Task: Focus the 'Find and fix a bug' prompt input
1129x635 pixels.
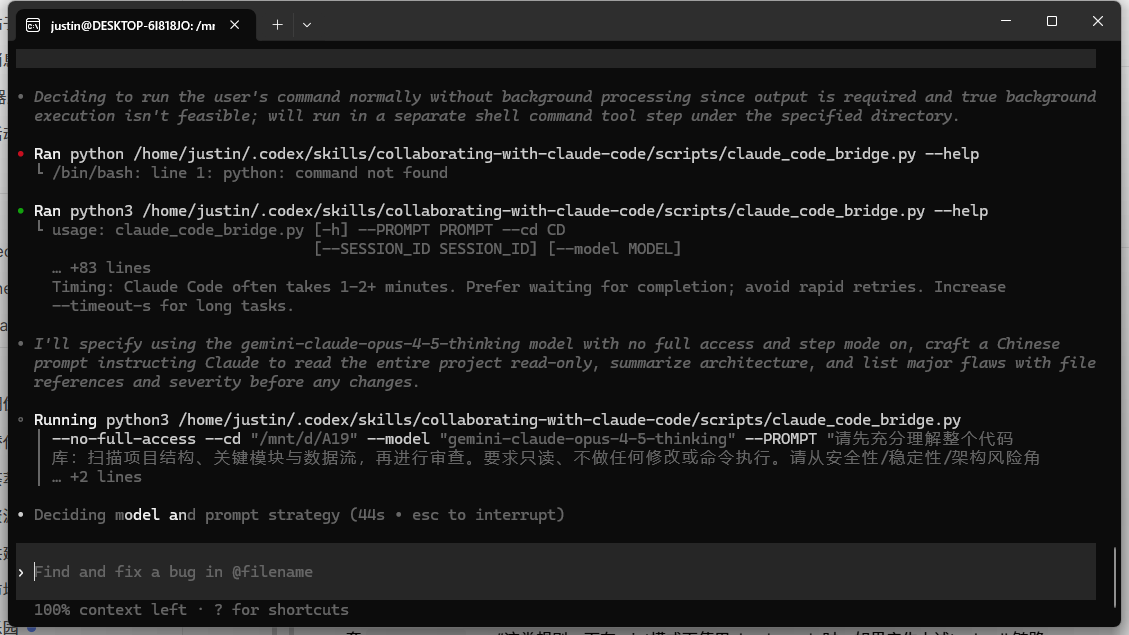Action: (556, 572)
